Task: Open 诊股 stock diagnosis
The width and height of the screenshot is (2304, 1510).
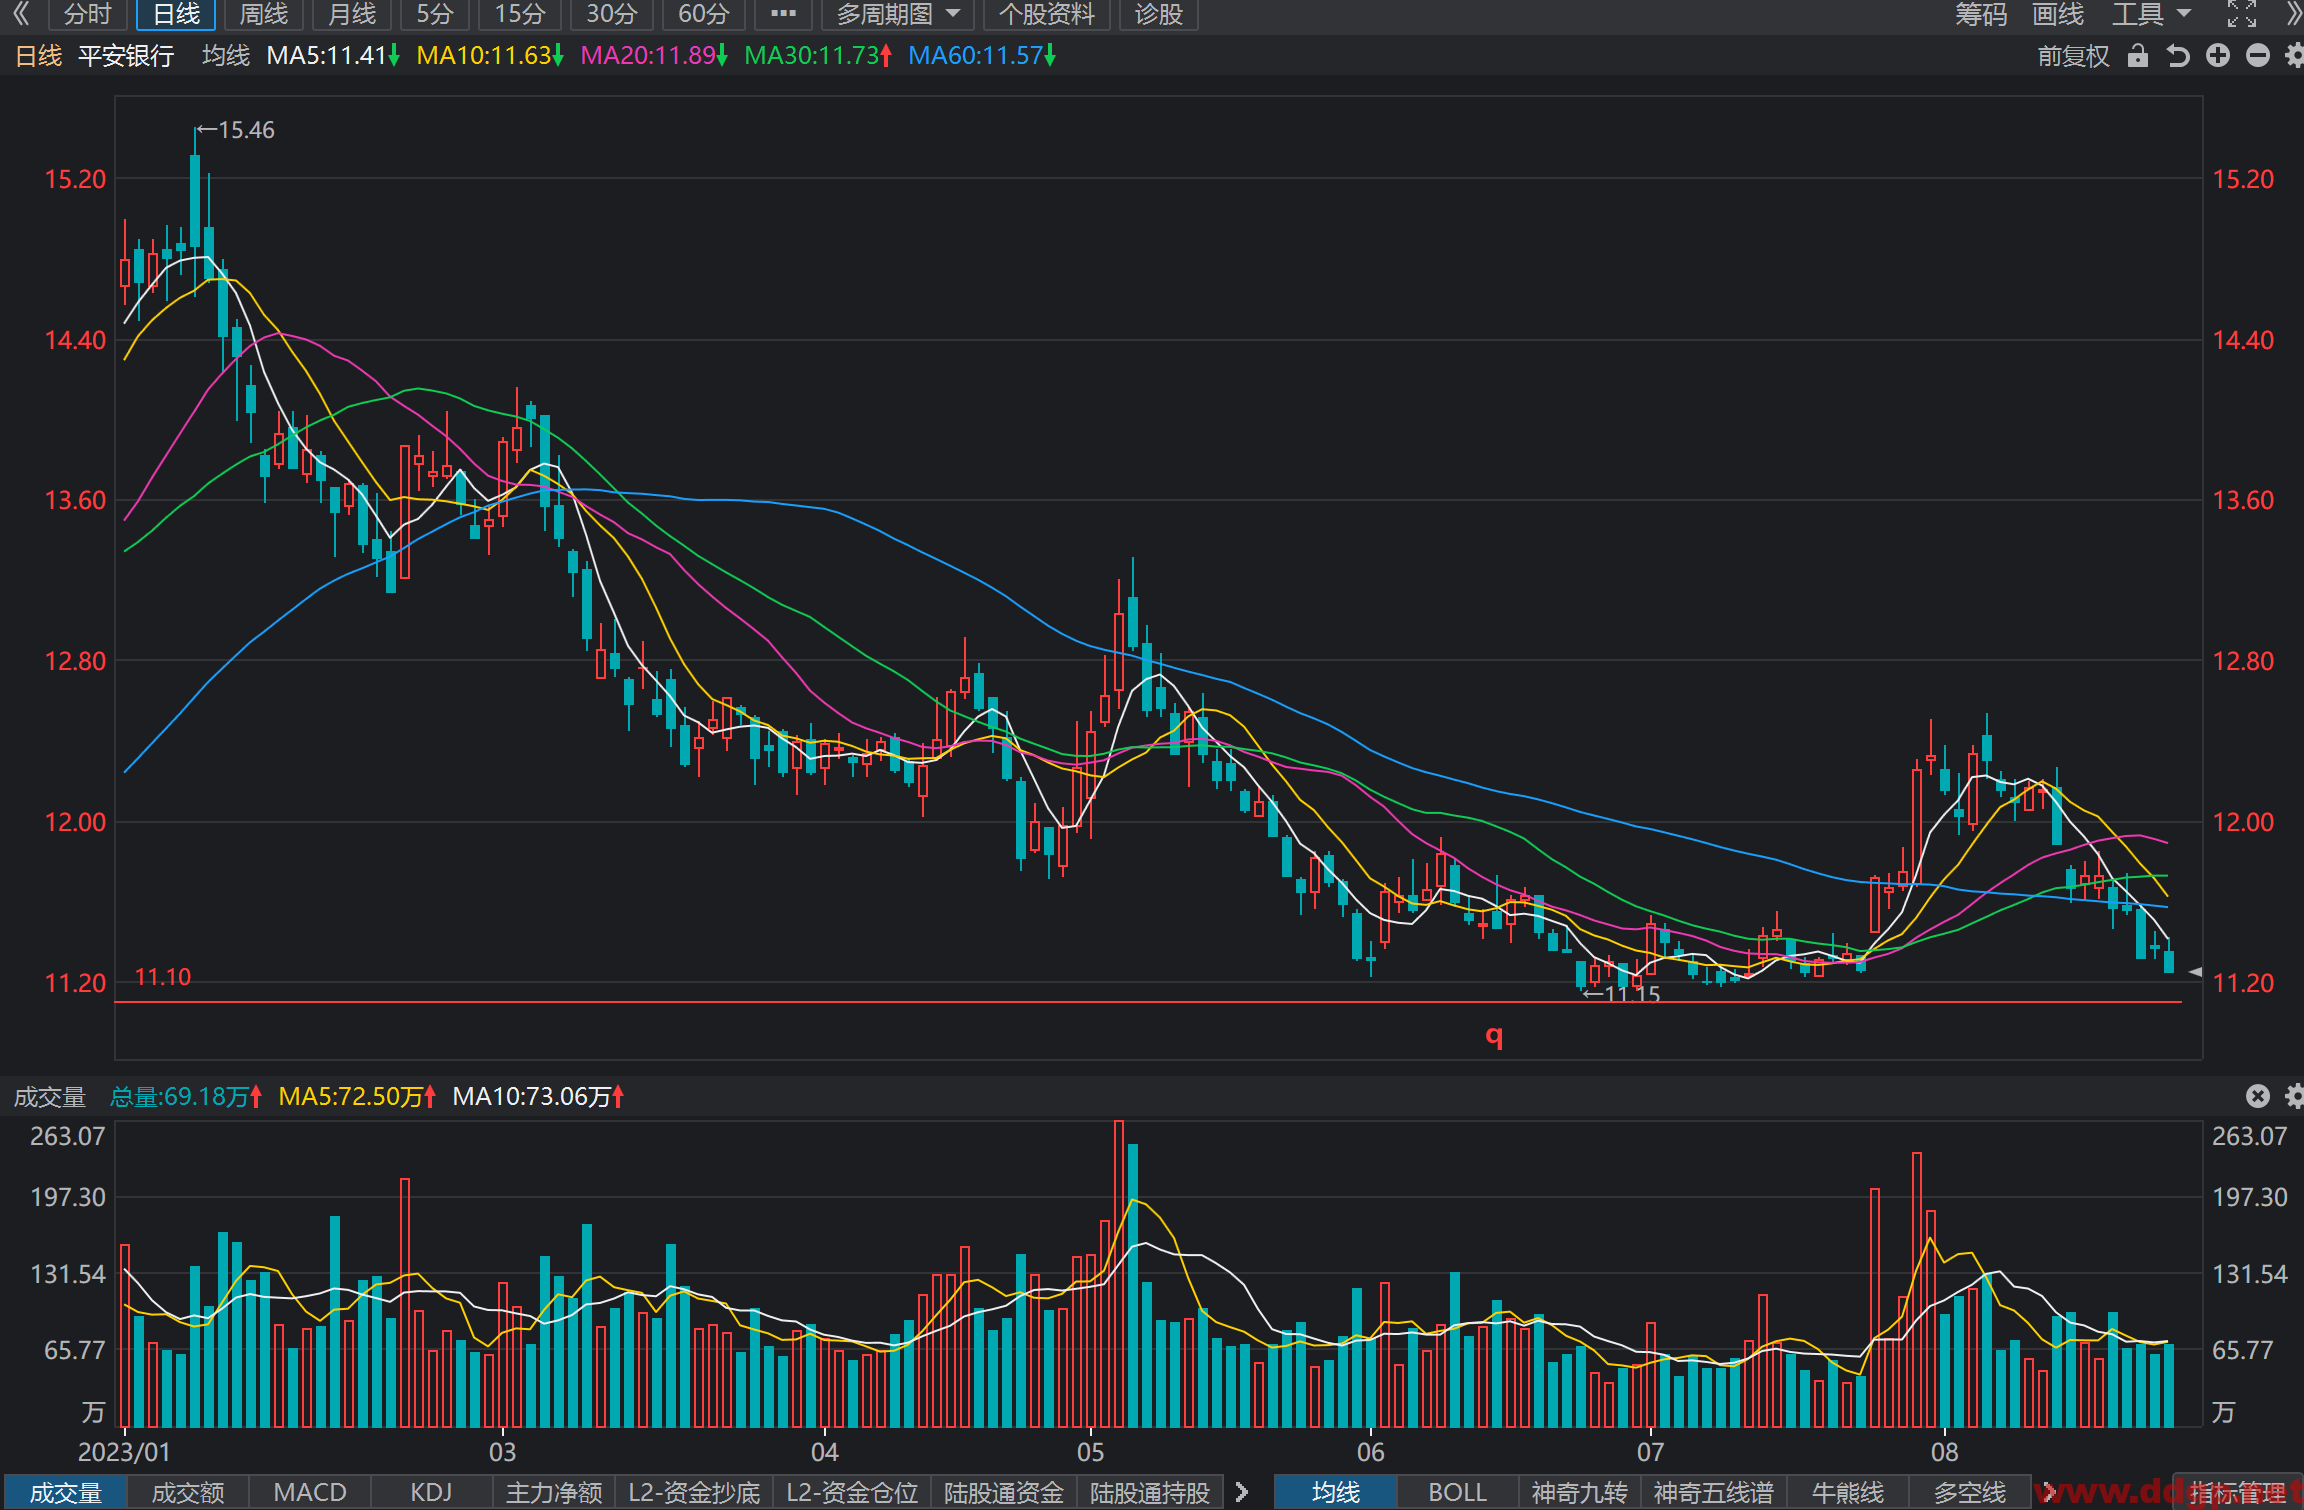Action: (x=1159, y=14)
